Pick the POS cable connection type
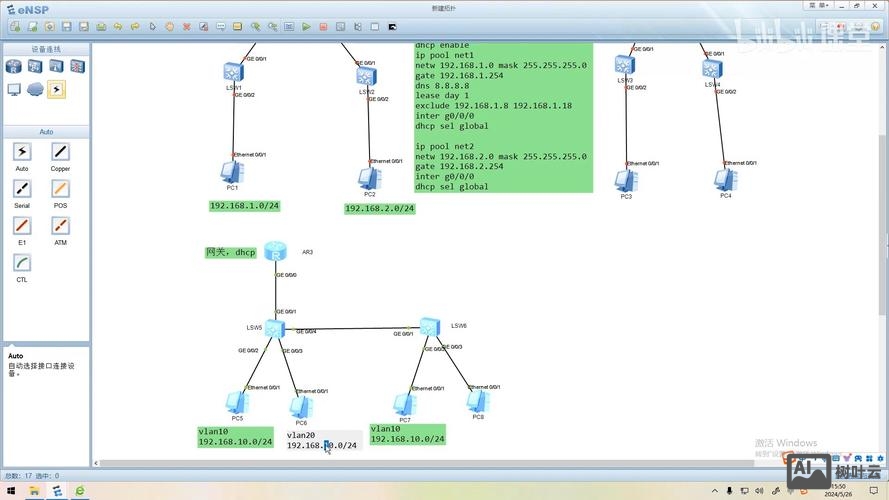 (x=61, y=189)
